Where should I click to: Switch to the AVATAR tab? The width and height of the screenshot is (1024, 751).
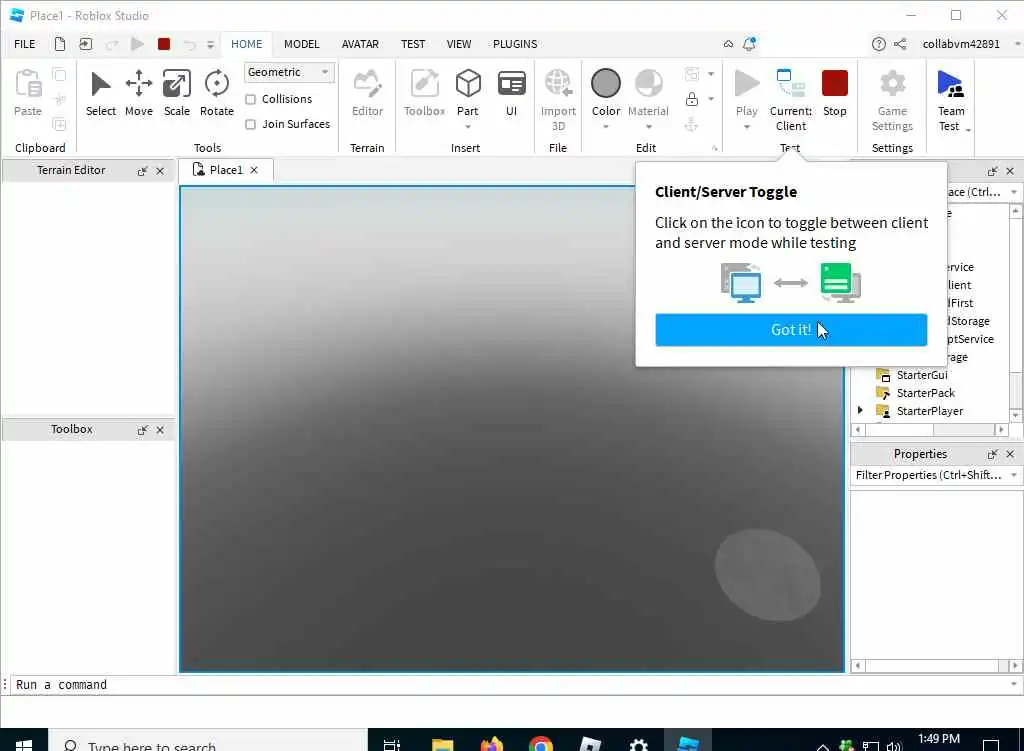point(360,44)
